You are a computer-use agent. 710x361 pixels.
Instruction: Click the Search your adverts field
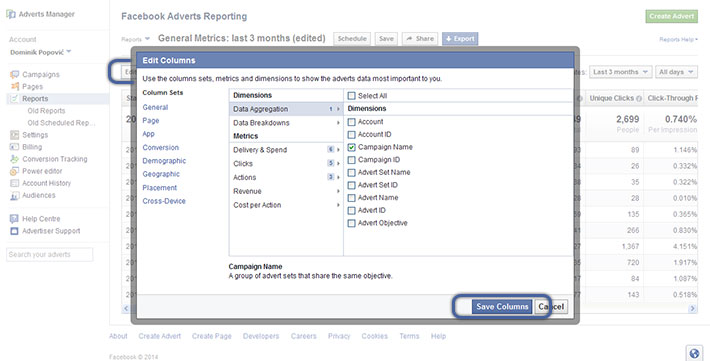50,255
